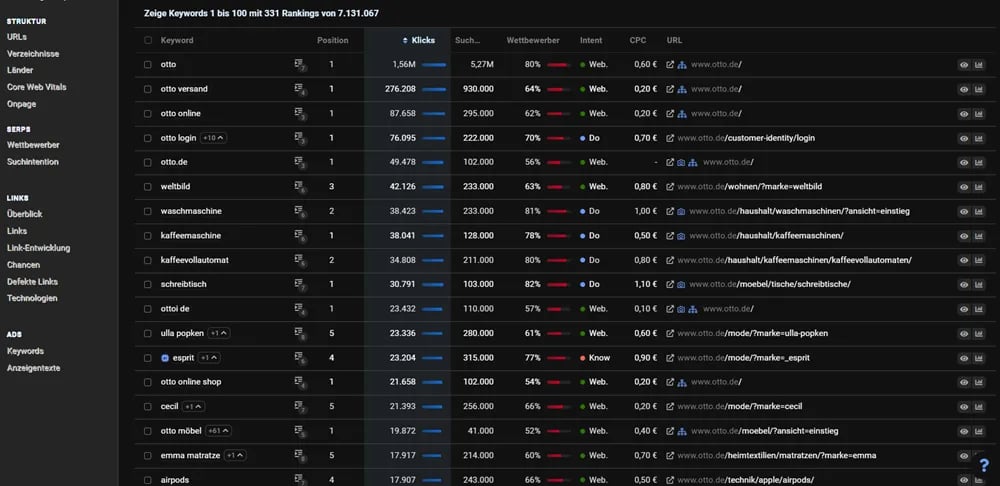The image size is (1000, 486).
Task: Select the 'otto' keyword checkbox
Action: [x=148, y=64]
